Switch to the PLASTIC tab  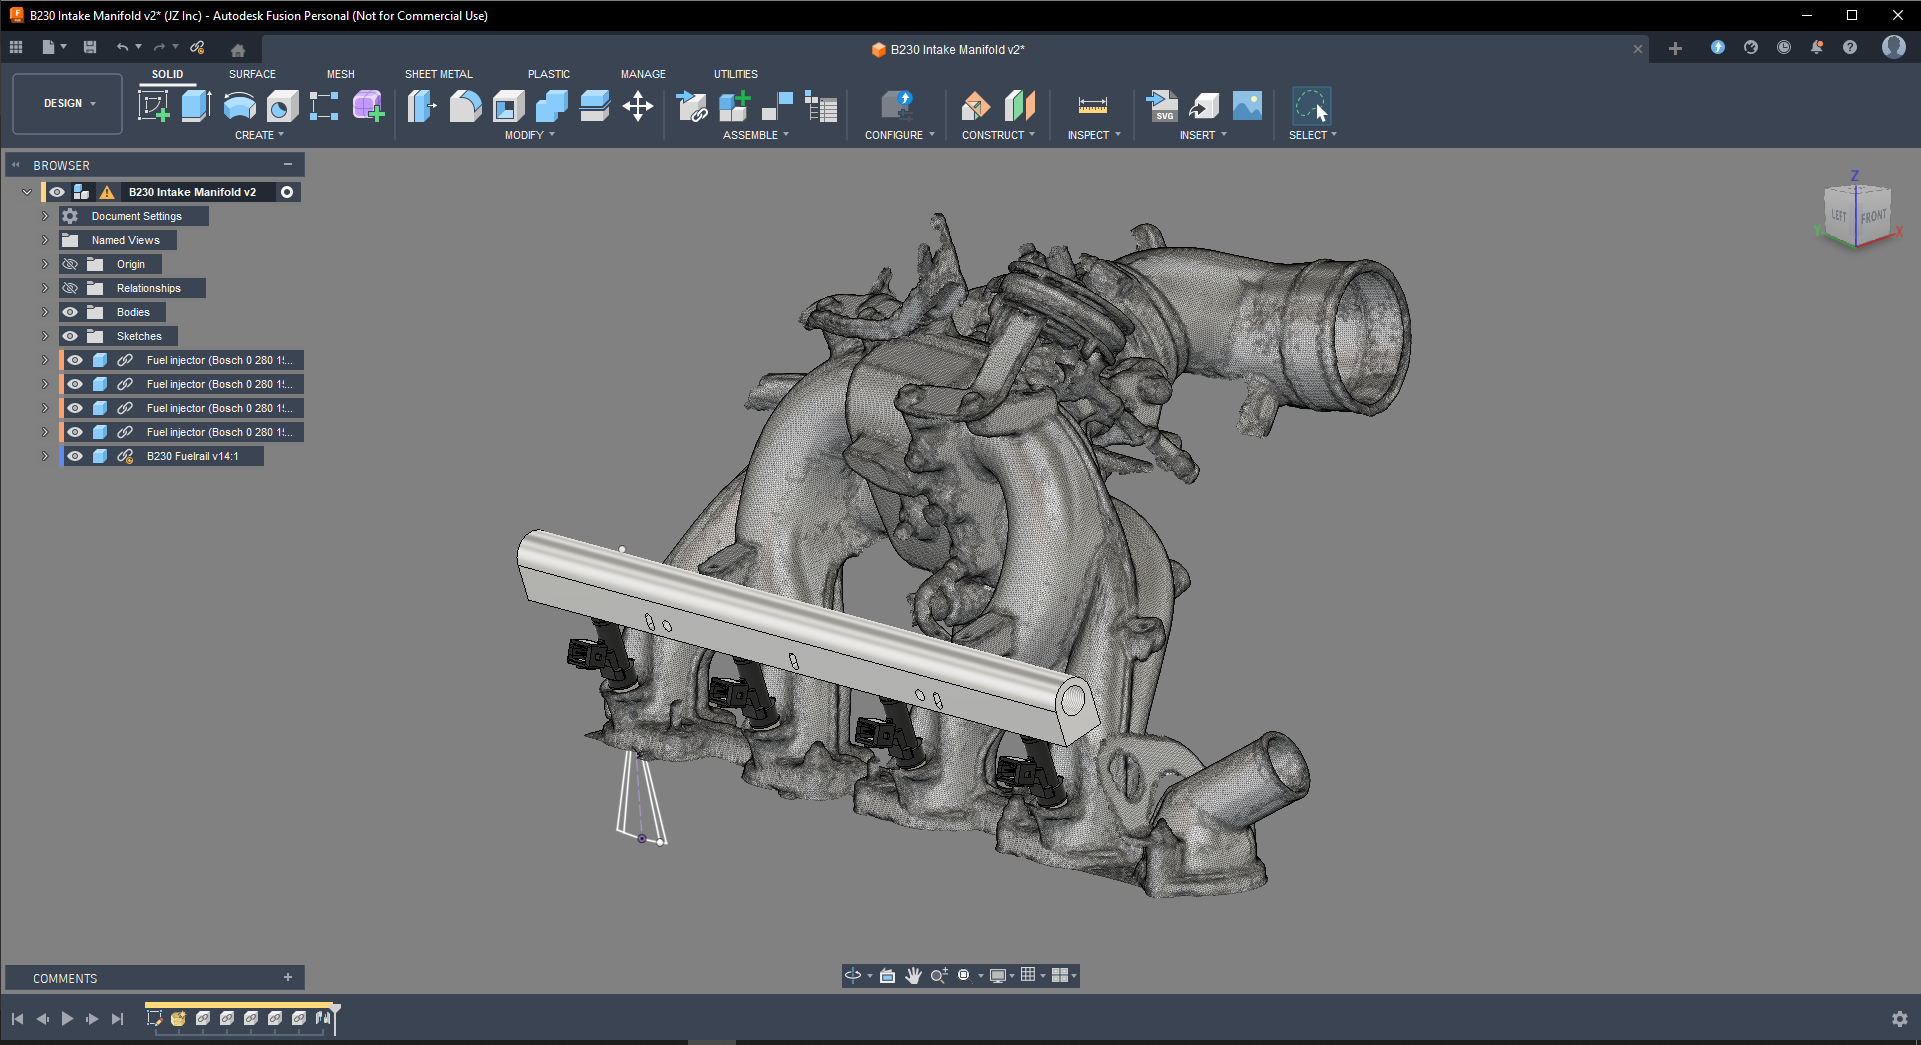click(x=549, y=74)
